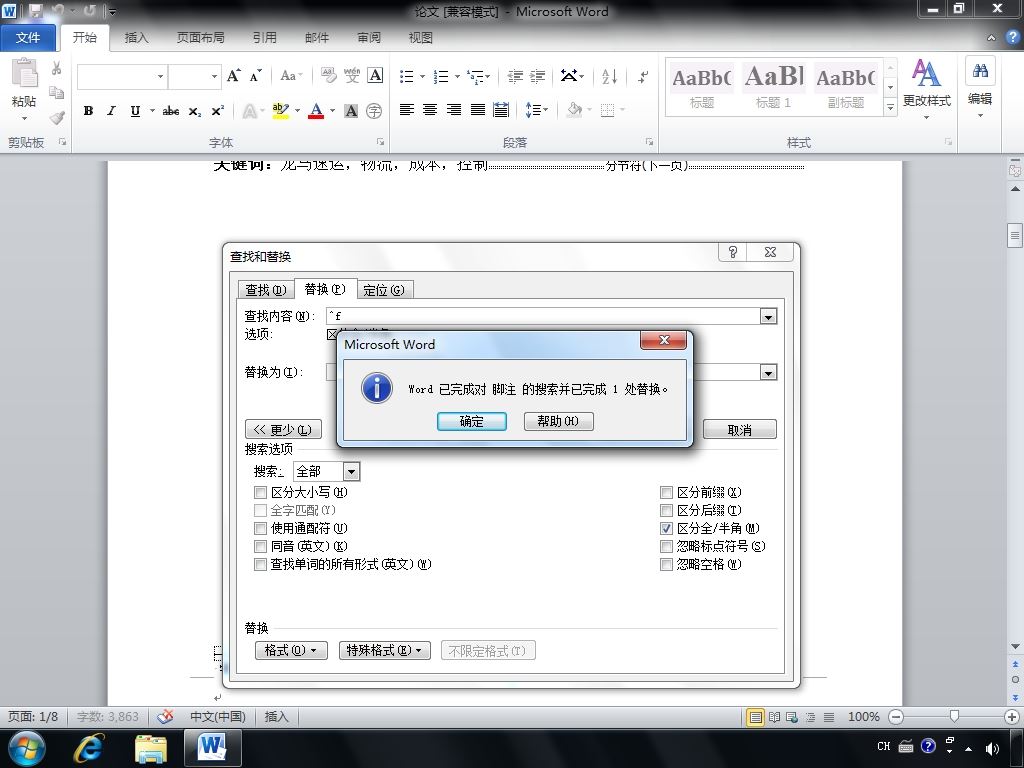Apply subscript formatting
The image size is (1024, 768).
pyautogui.click(x=195, y=110)
